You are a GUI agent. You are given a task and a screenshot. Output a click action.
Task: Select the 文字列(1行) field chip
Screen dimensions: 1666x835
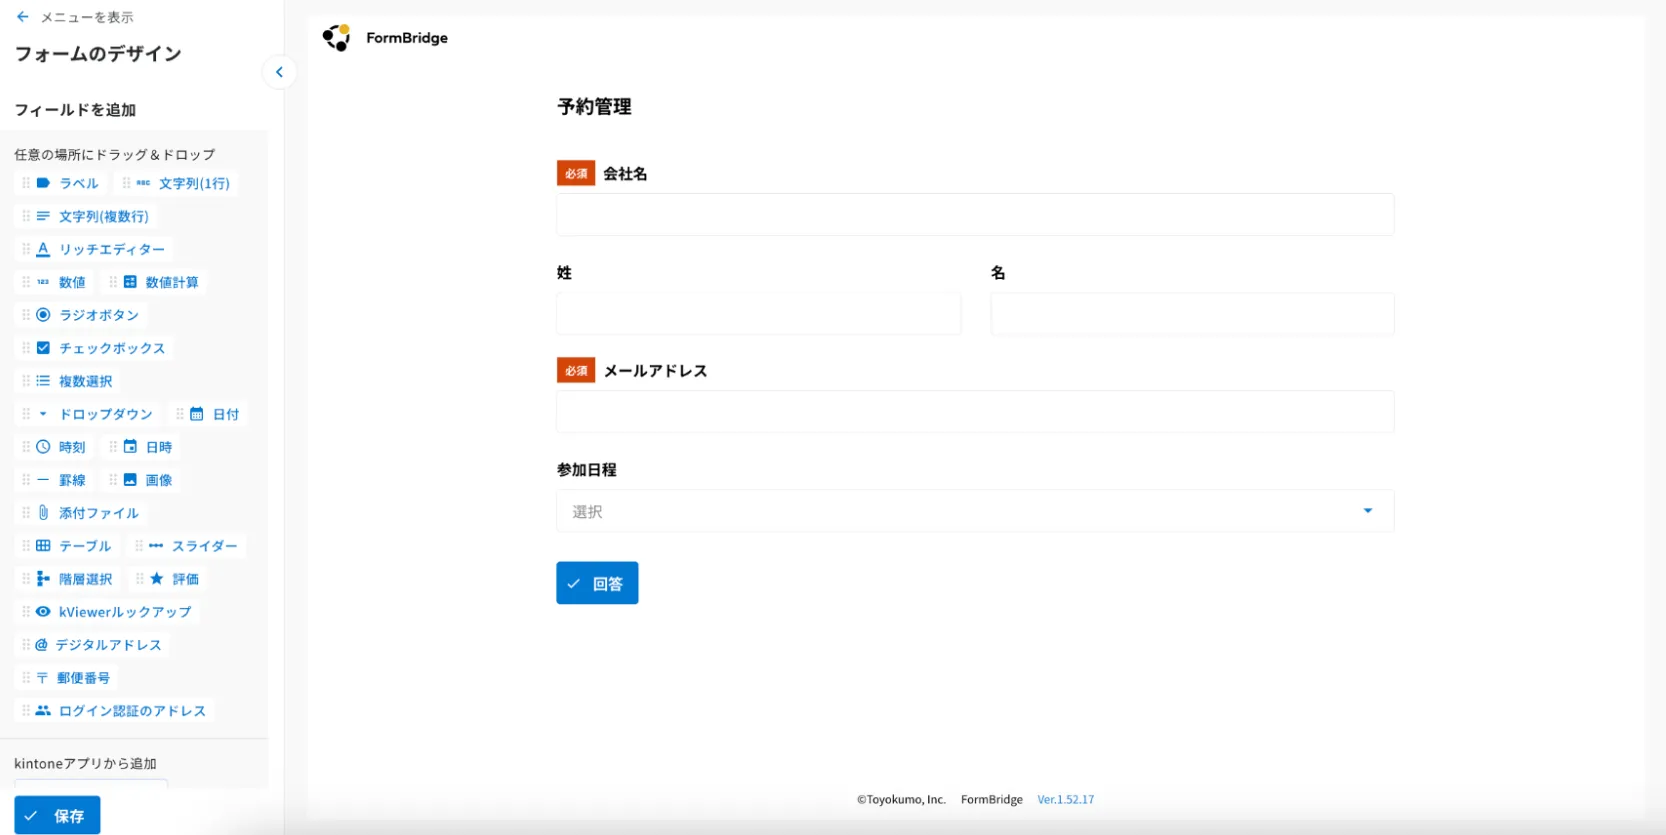click(176, 183)
